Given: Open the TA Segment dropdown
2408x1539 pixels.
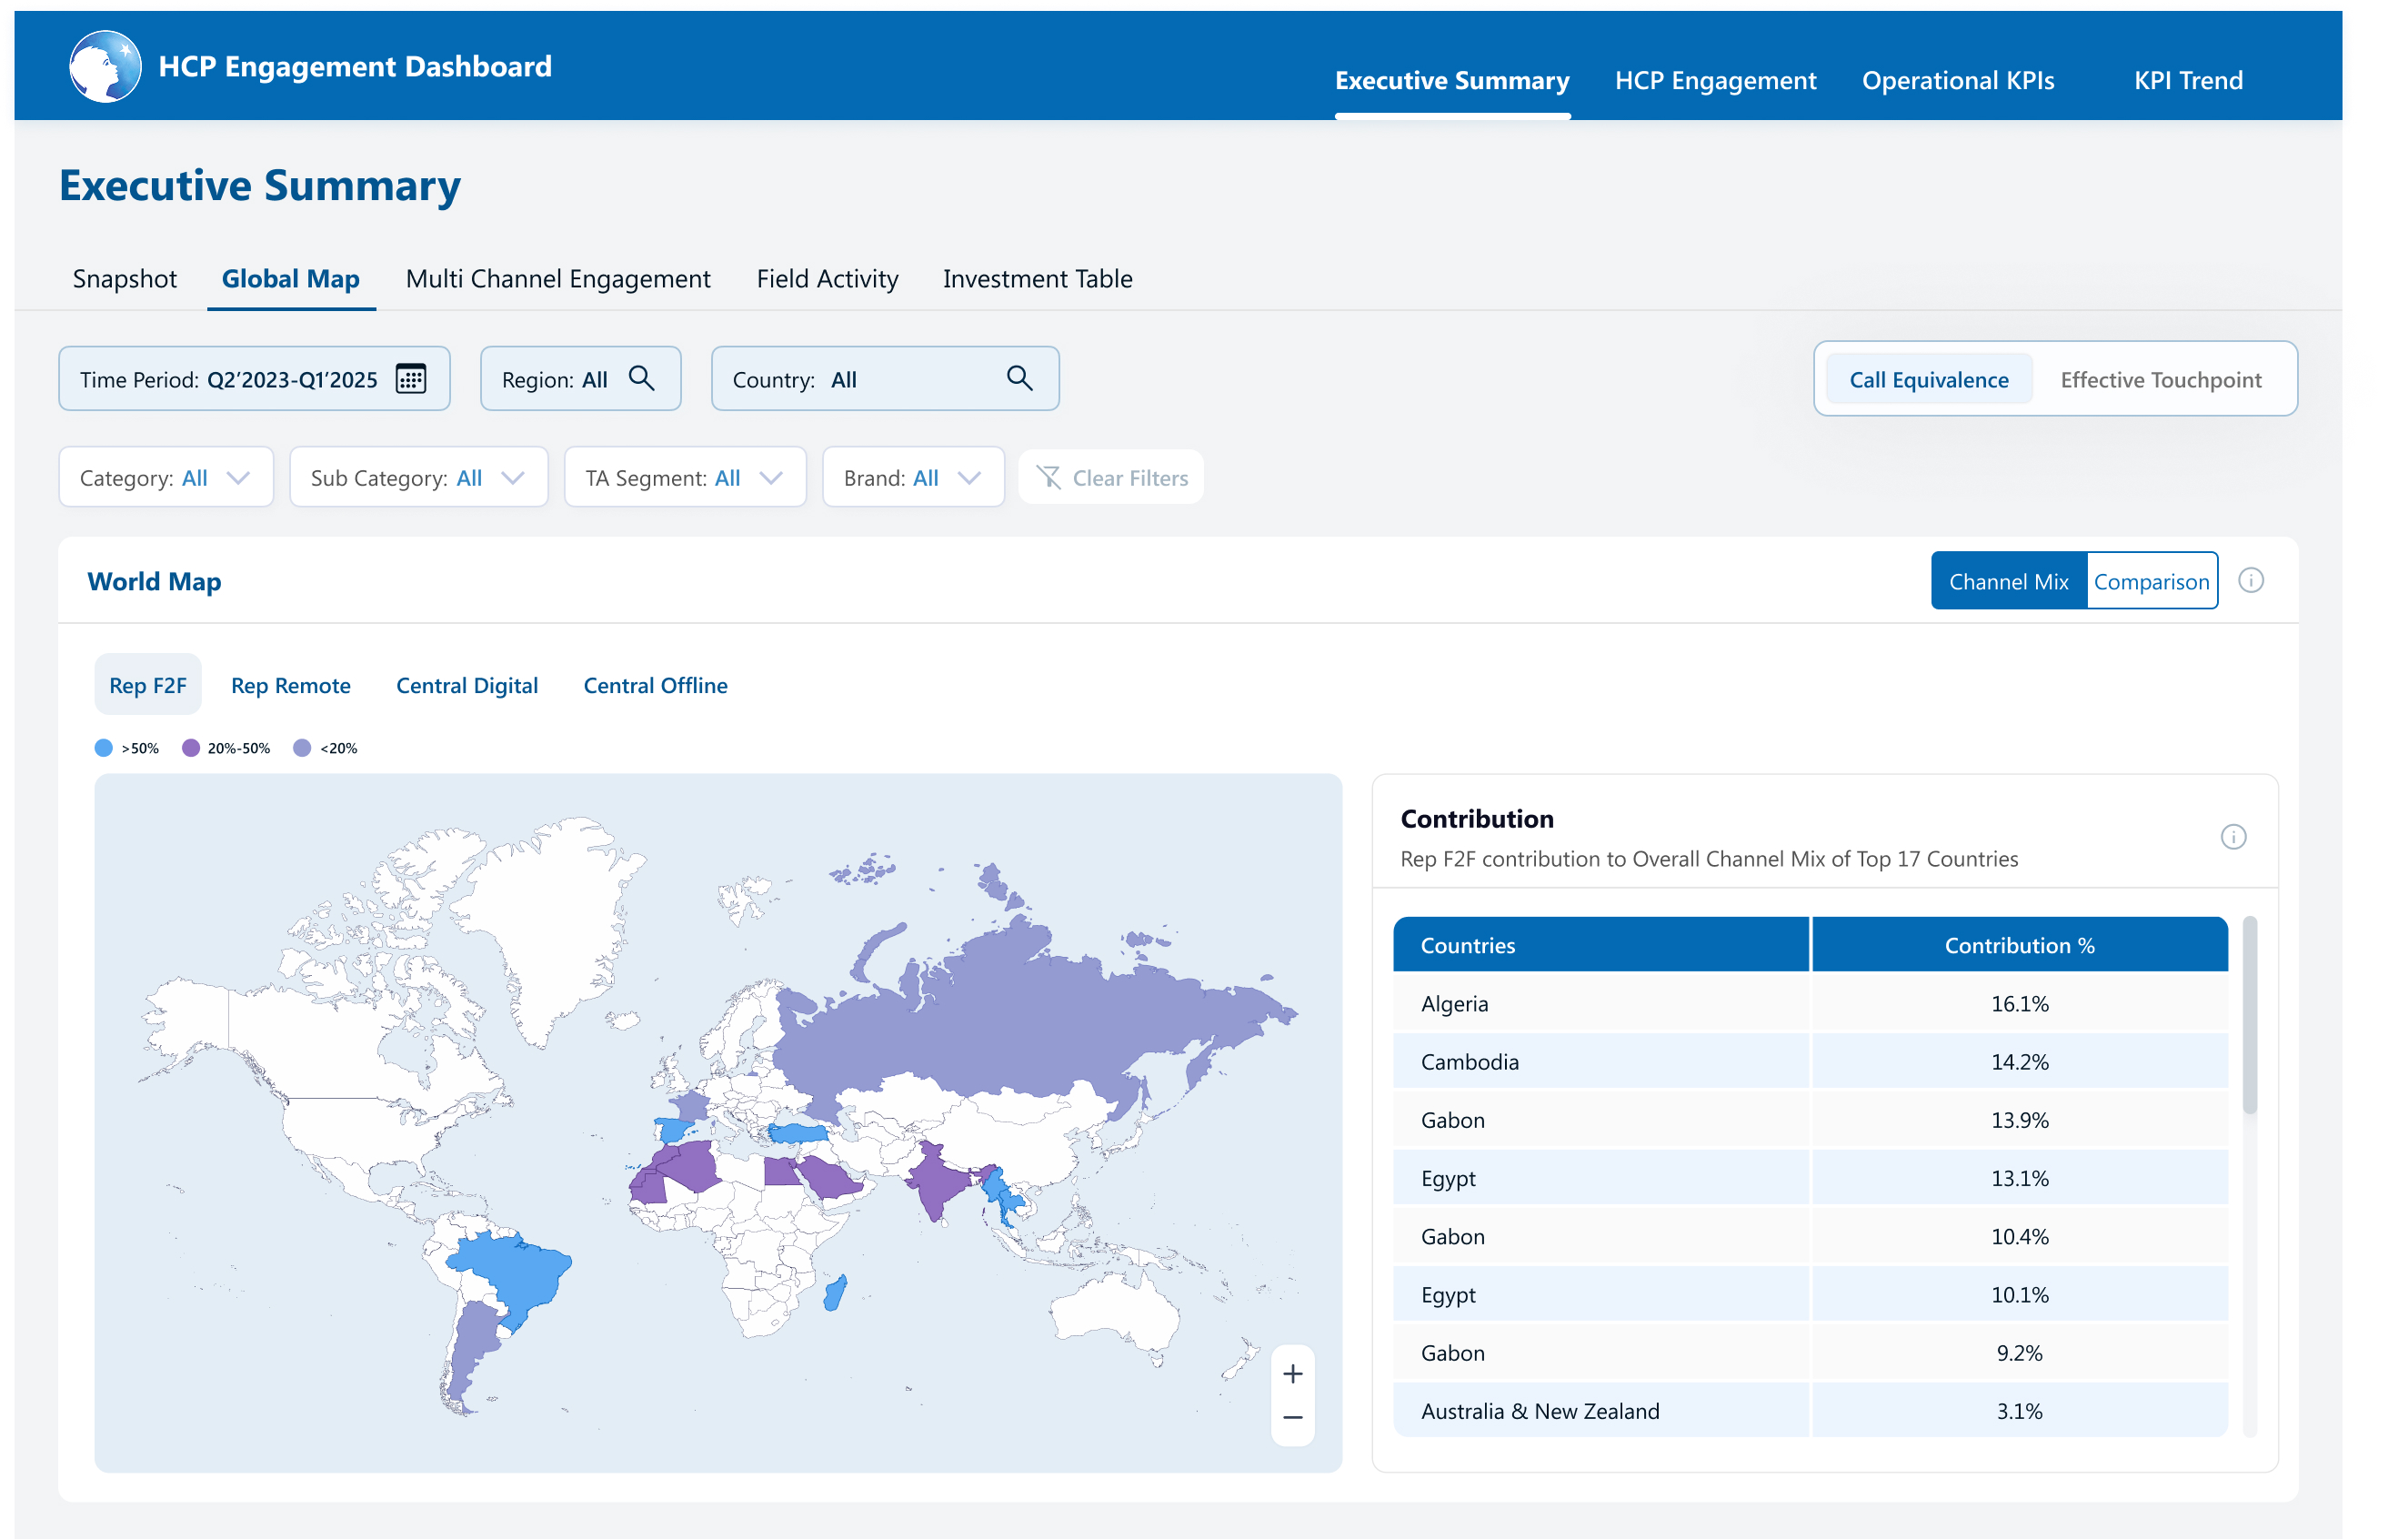Looking at the screenshot, I should (684, 478).
